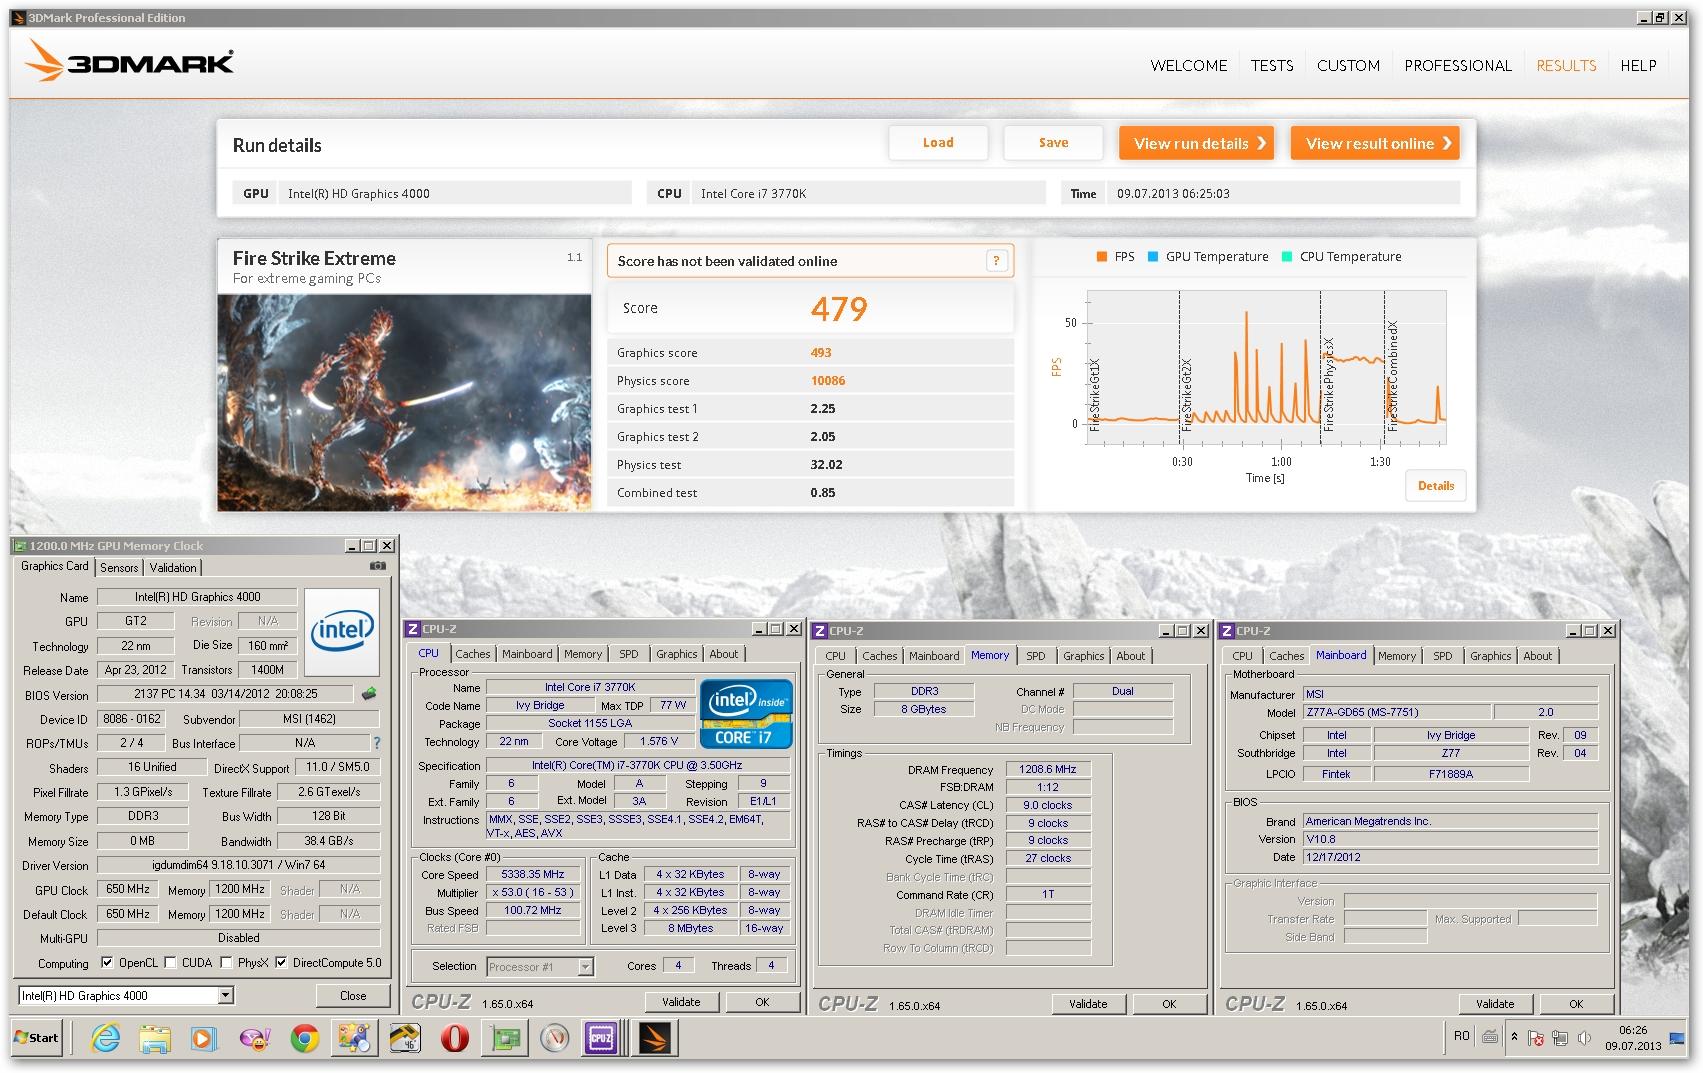
Task: Toggle the DirectCompute 5.0 checkbox in GPU-Z
Action: 281,963
